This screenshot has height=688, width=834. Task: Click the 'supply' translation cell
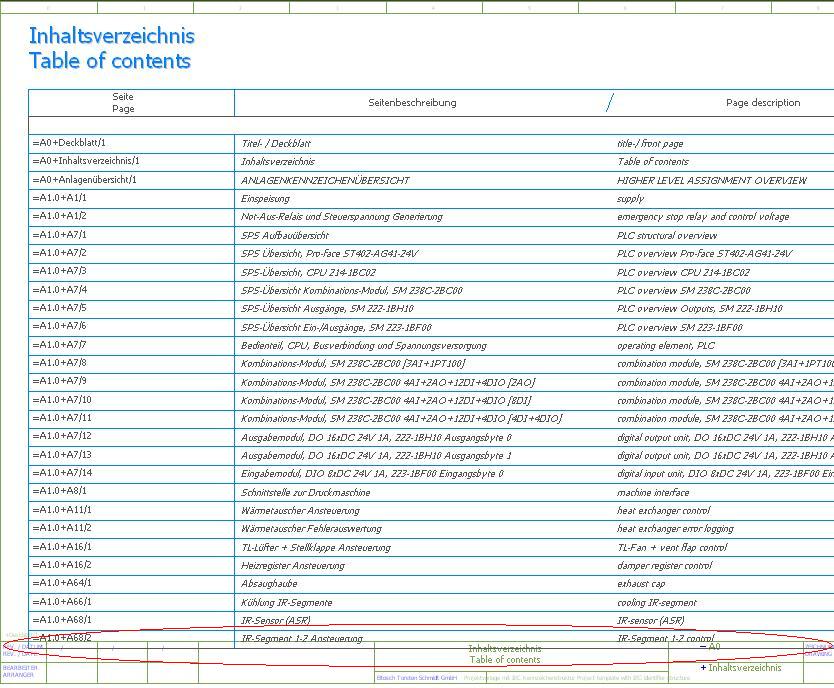(630, 199)
